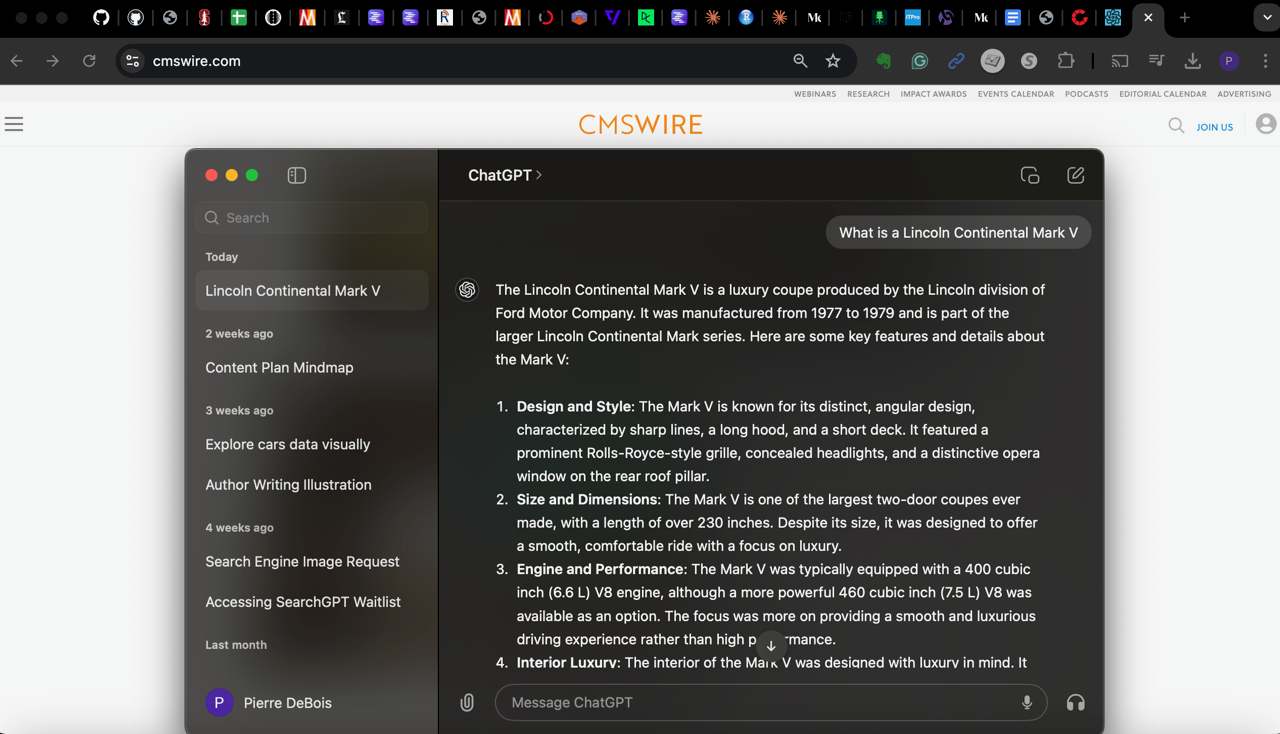Close the active CMSWire tab
Image resolution: width=1280 pixels, height=734 pixels.
pyautogui.click(x=1148, y=17)
